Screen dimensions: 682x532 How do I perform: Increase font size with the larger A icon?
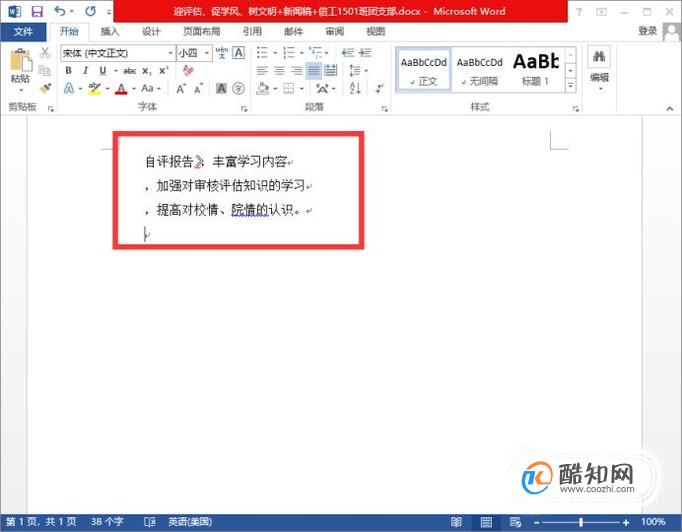click(181, 89)
